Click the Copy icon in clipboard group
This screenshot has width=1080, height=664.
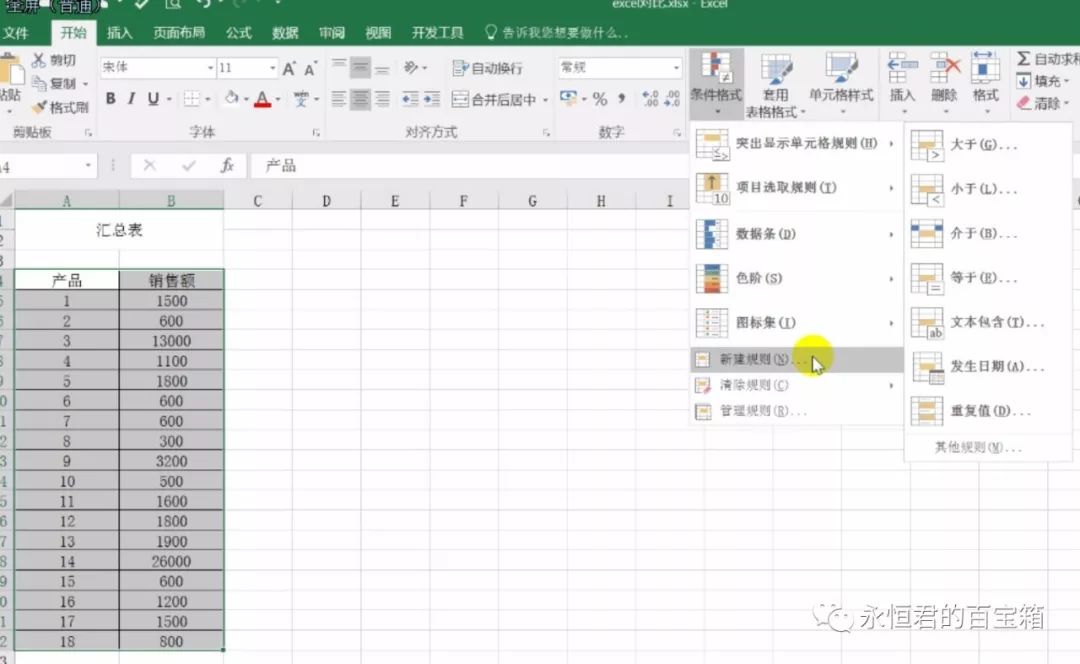tap(39, 83)
